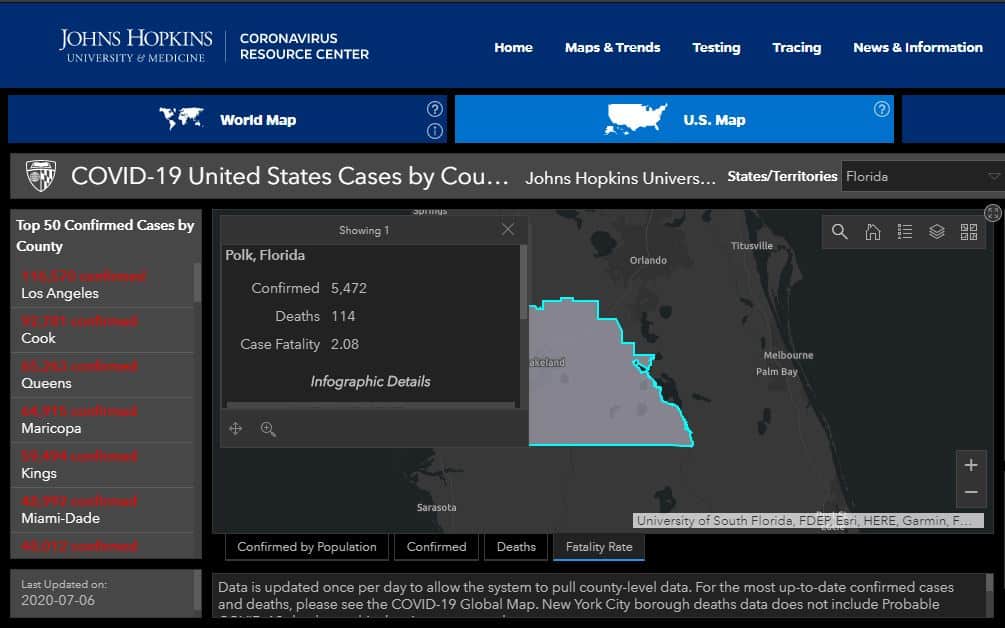Select the Deaths tab
1005x628 pixels.
pos(516,547)
